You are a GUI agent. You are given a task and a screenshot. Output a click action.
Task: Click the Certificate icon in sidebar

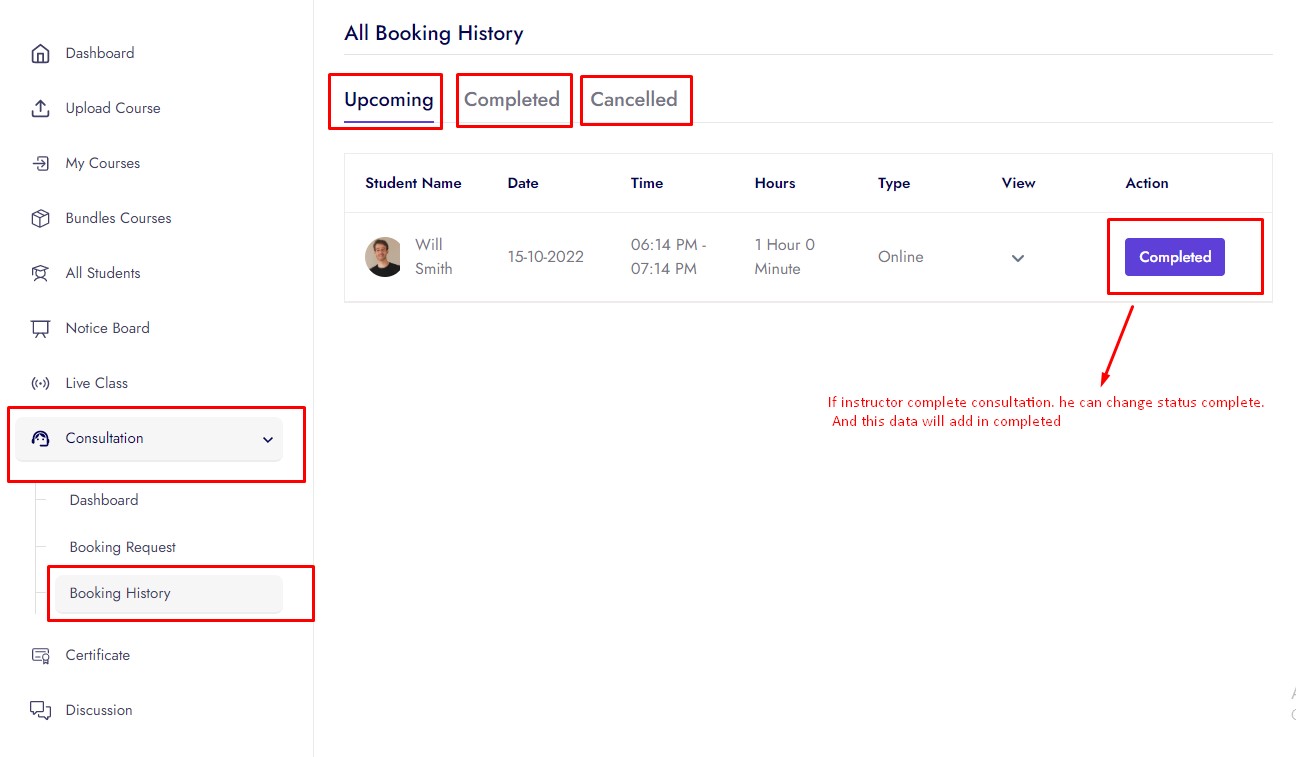point(40,656)
